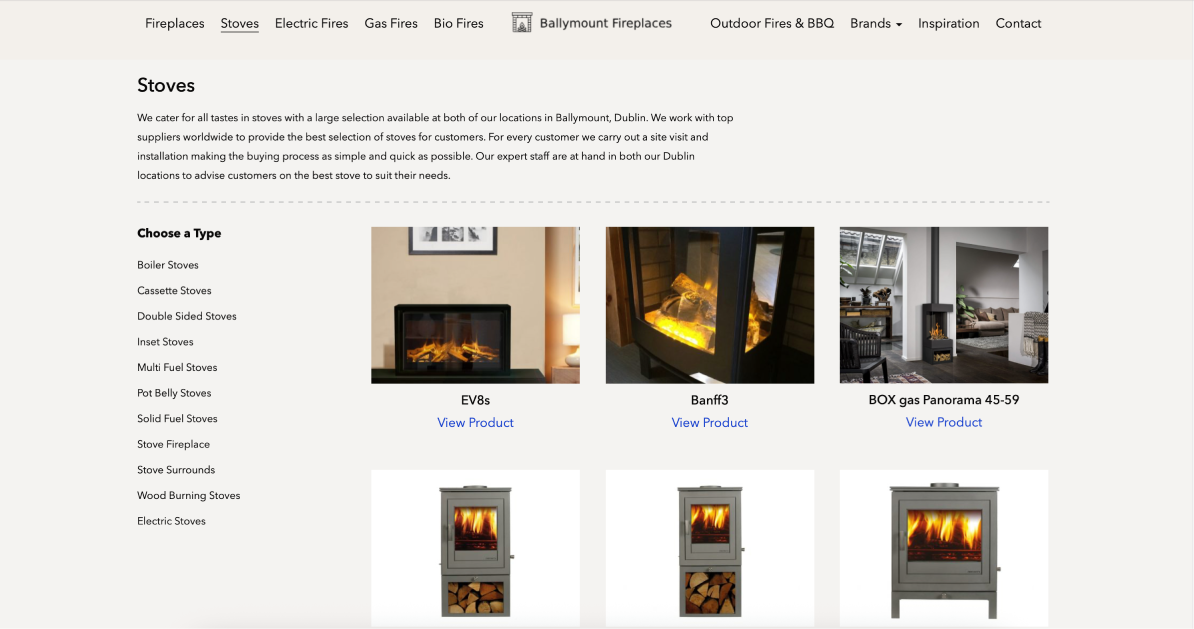Click the BOX gas Panorama room photo

[943, 305]
